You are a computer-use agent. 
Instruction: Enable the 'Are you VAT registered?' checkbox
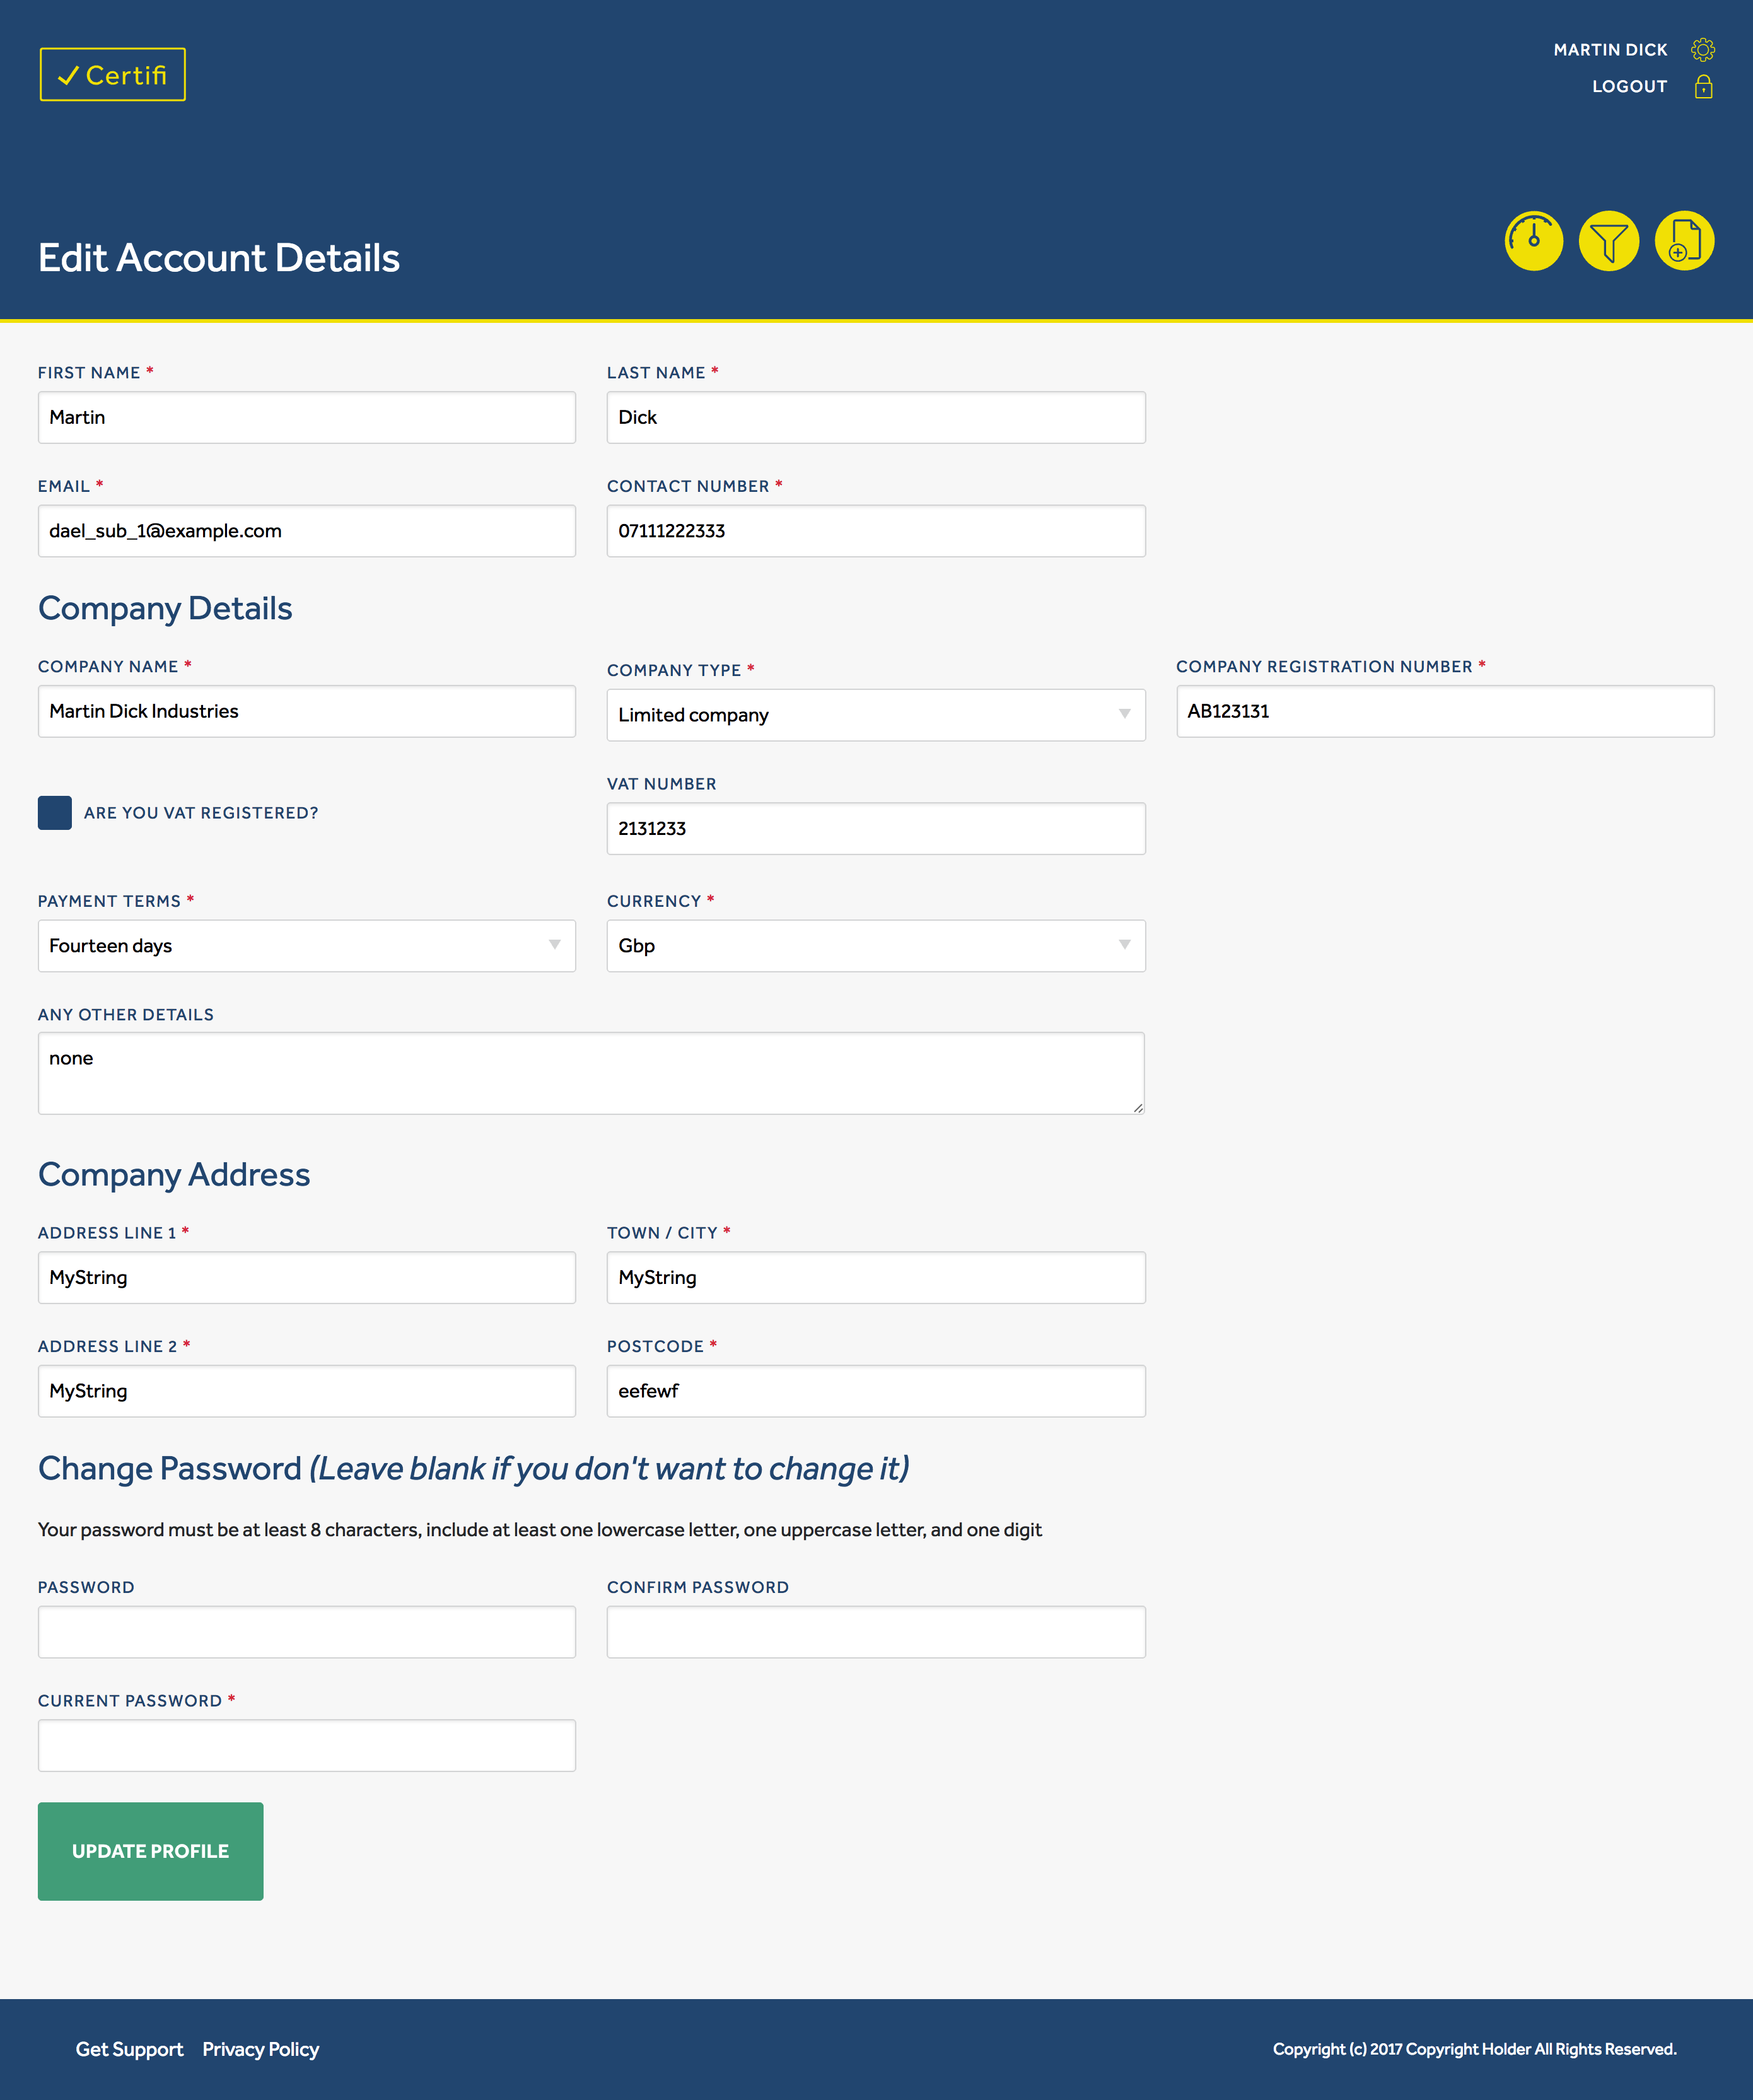pyautogui.click(x=55, y=813)
